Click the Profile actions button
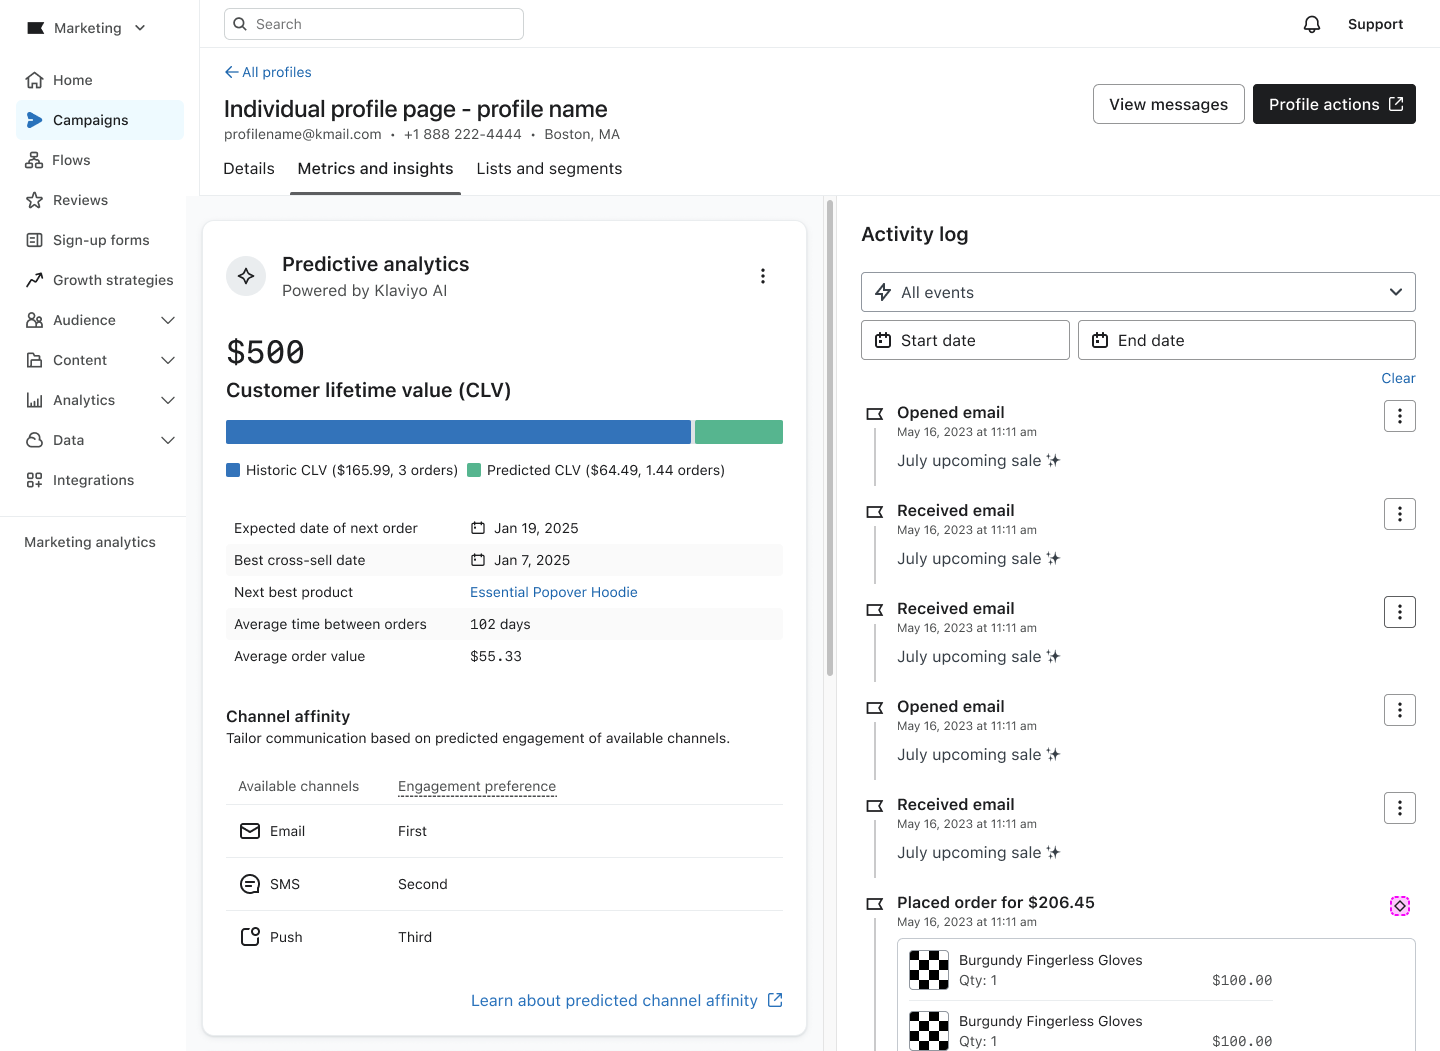 click(1334, 104)
